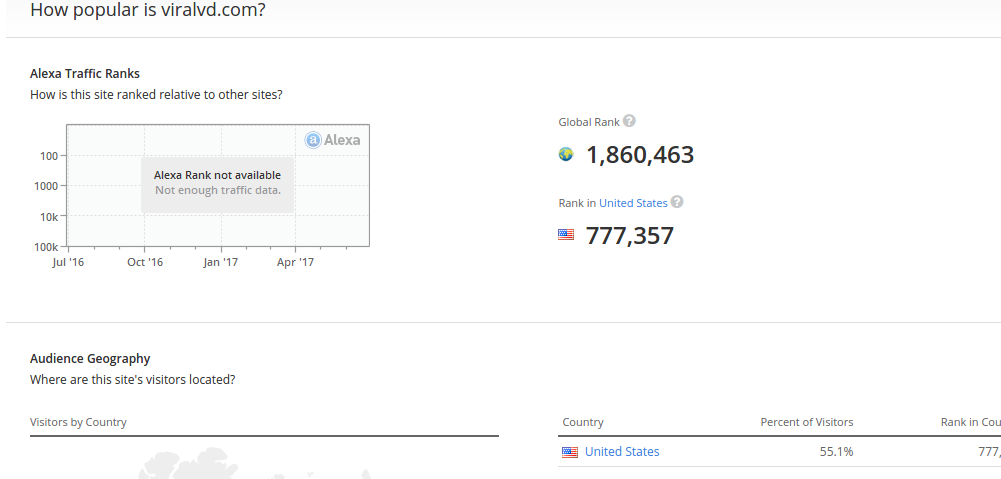The width and height of the screenshot is (1001, 479).
Task: Click the visitors world map thumbnail
Action: (255, 465)
